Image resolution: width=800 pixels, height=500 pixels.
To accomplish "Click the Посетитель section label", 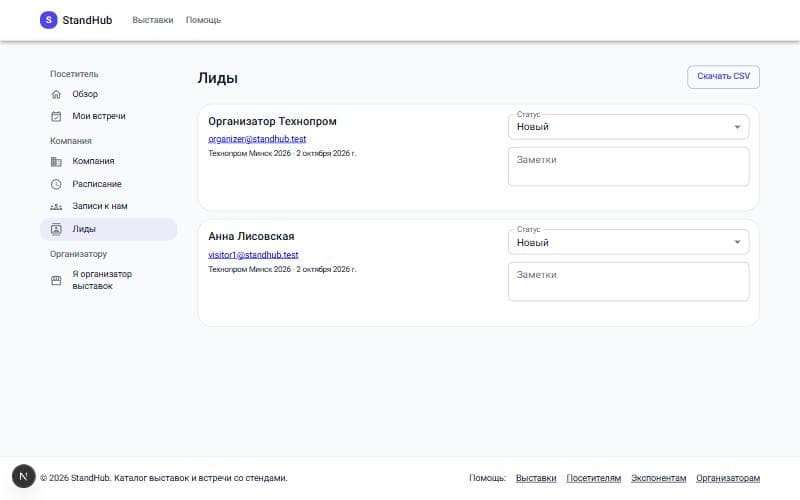I will click(74, 74).
